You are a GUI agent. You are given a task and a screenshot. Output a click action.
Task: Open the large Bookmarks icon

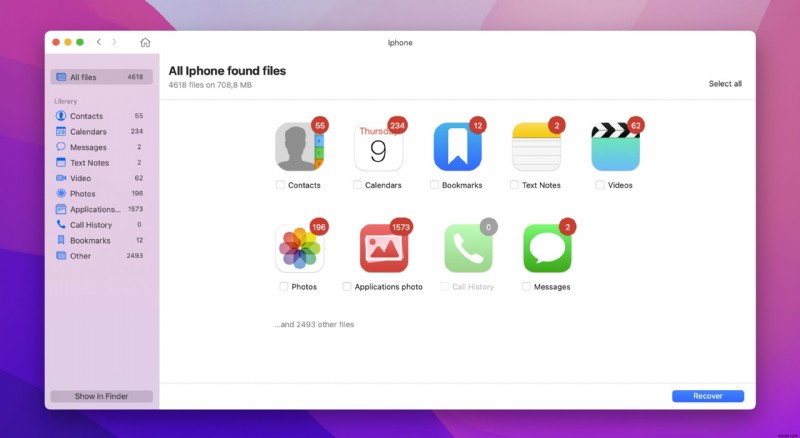tap(458, 147)
